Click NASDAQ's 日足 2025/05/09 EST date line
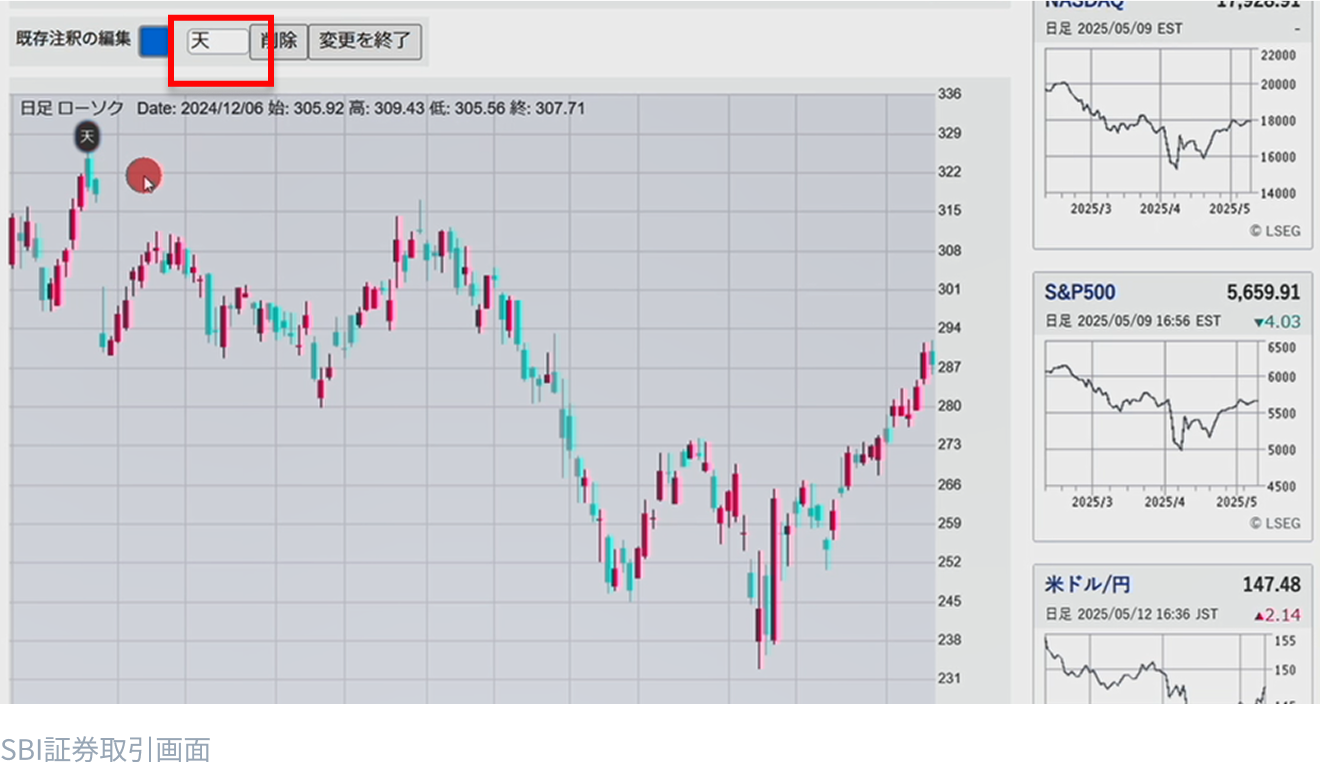This screenshot has height=768, width=1320. 1113,29
